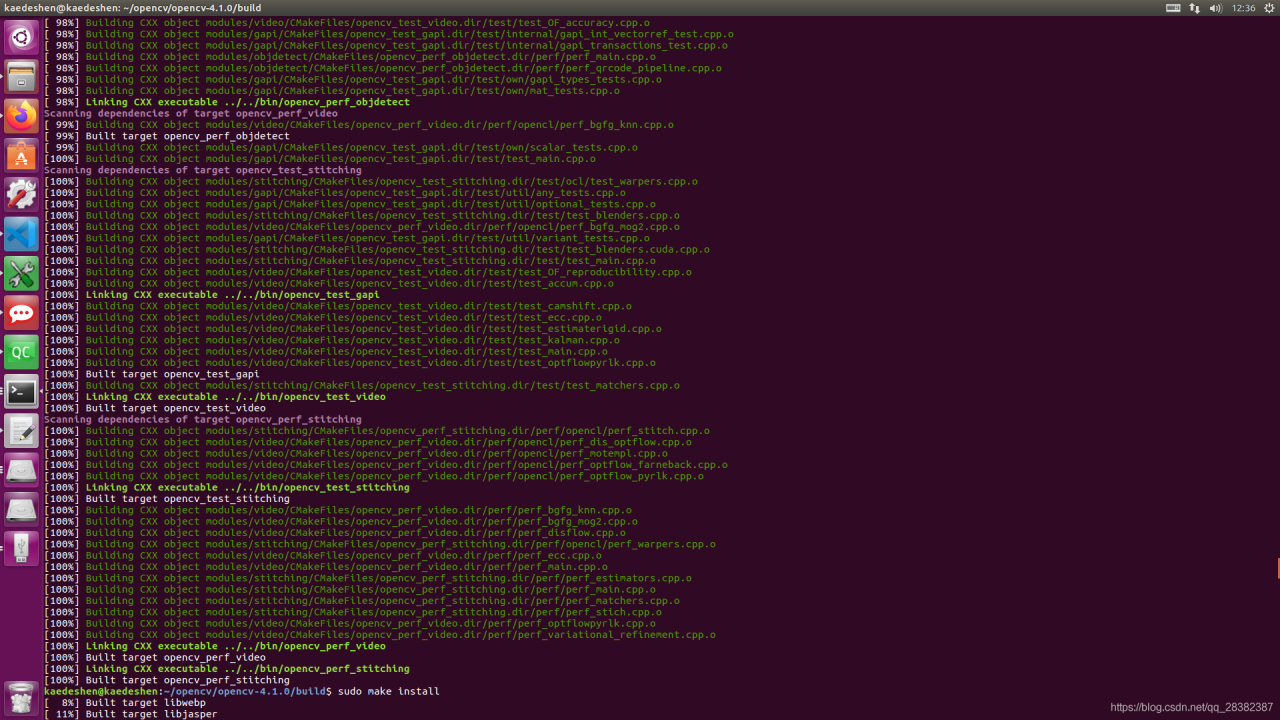
Task: Launch Firefox from the dock
Action: pos(21,116)
